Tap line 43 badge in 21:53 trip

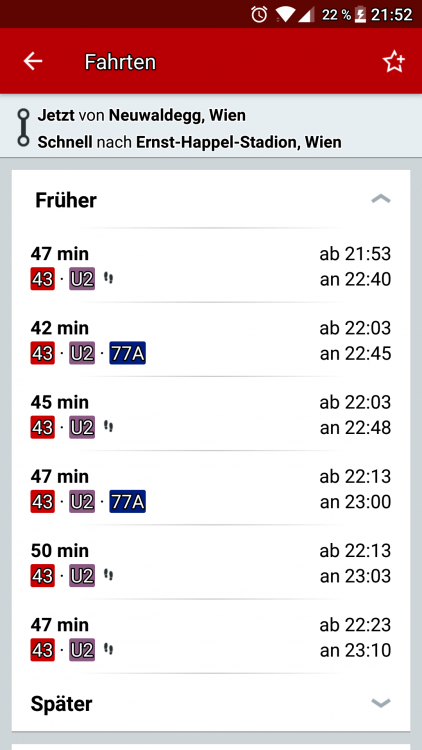(x=43, y=279)
